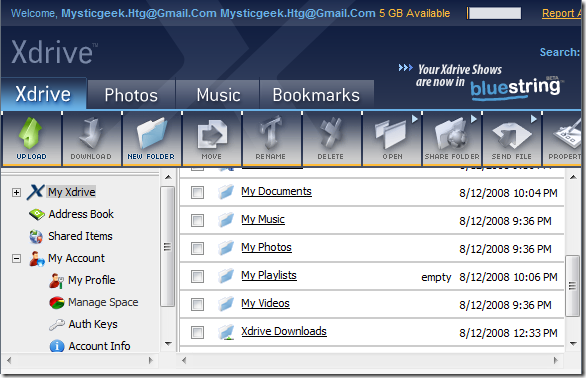This screenshot has width=586, height=378.
Task: Click the My Music folder icon
Action: pyautogui.click(x=226, y=220)
